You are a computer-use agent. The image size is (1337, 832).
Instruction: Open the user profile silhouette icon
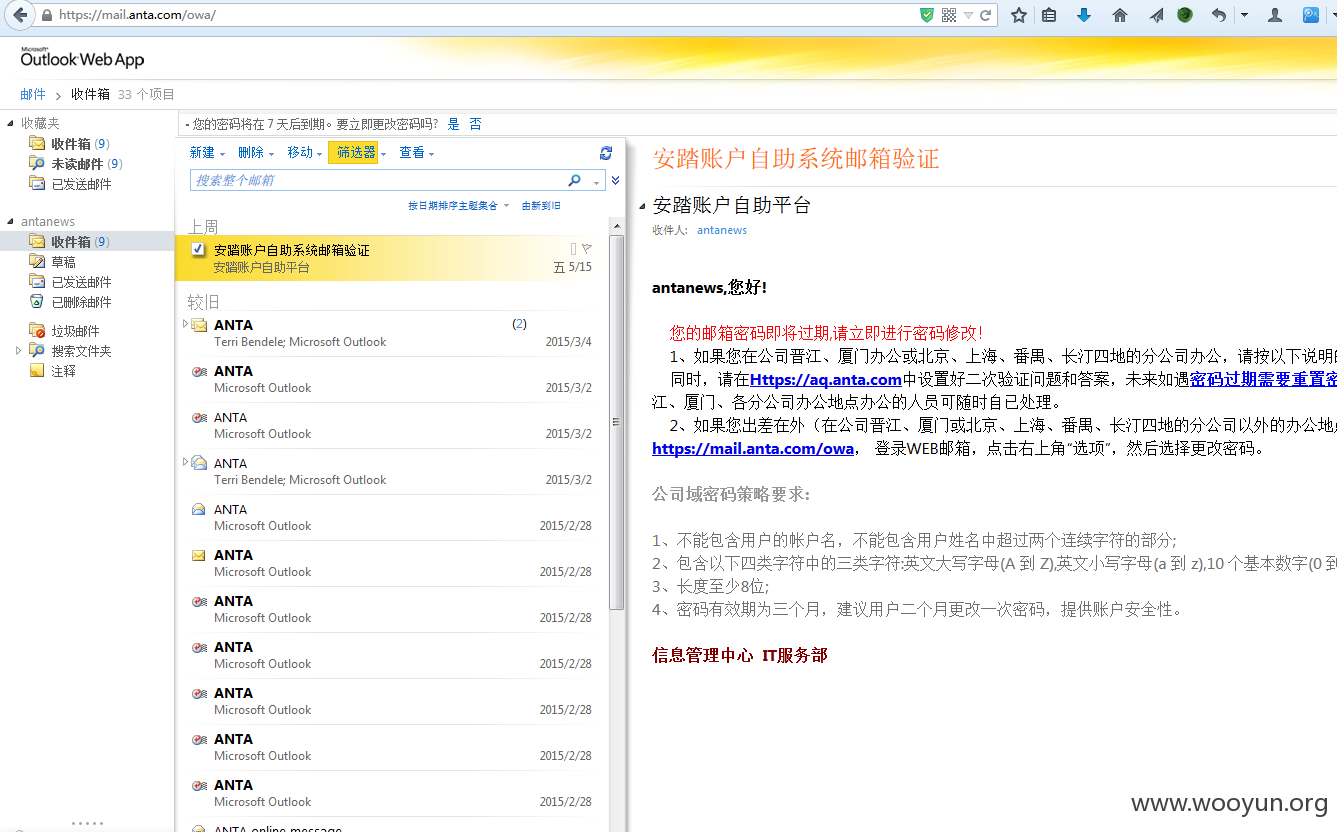(1275, 15)
